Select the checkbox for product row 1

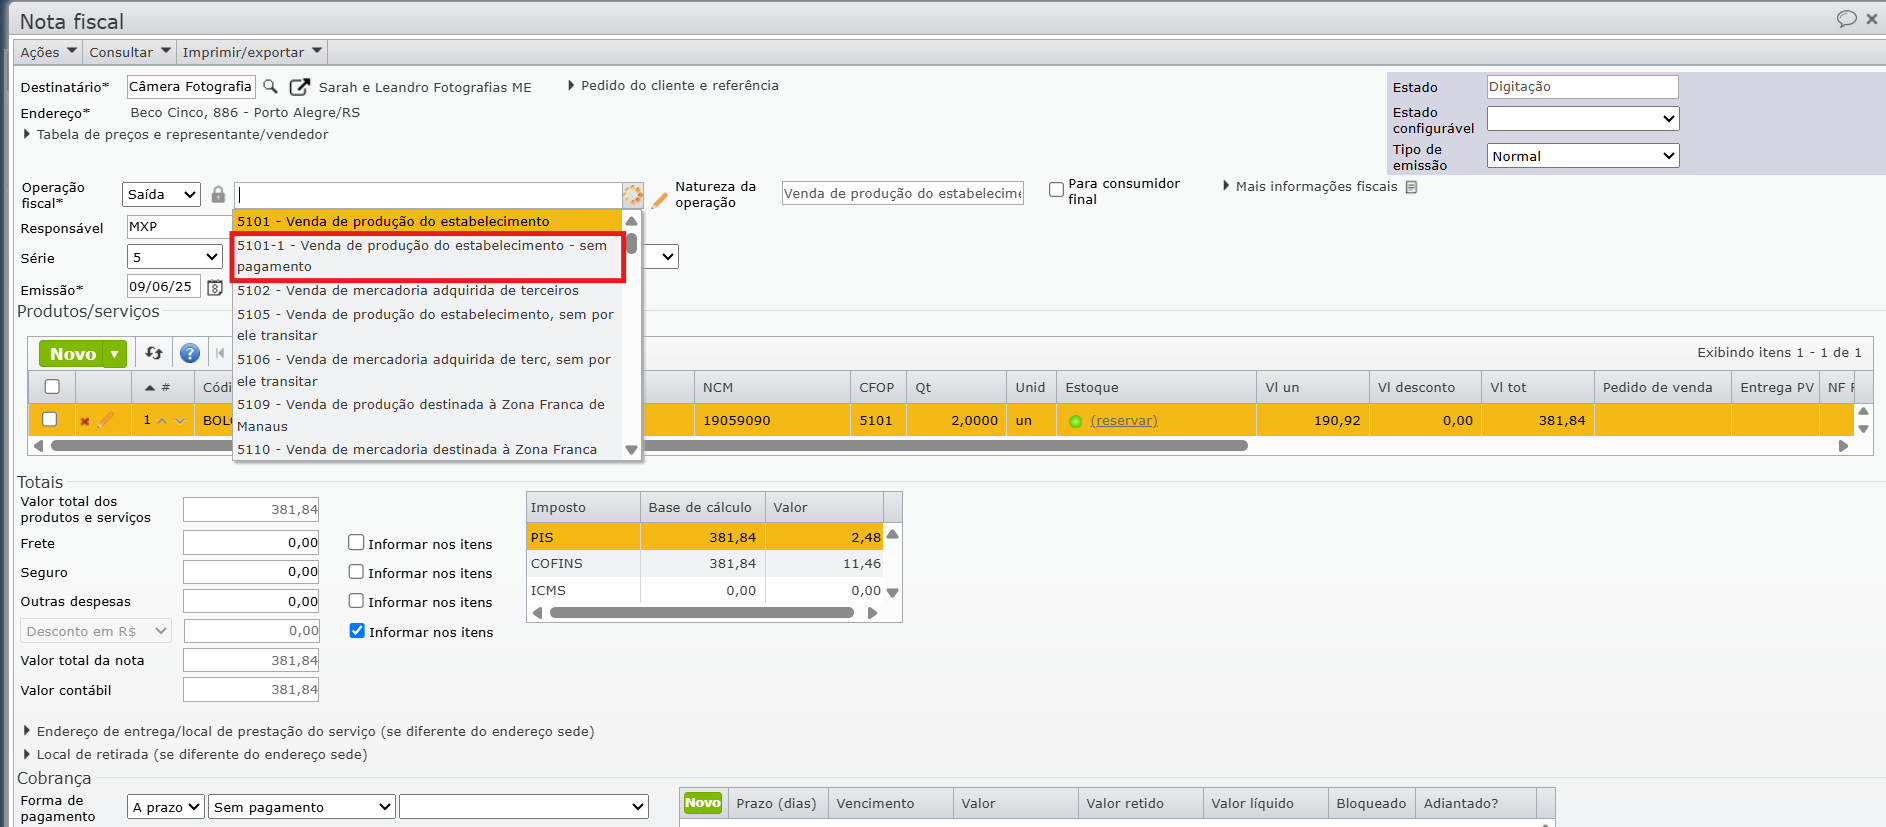click(x=49, y=420)
